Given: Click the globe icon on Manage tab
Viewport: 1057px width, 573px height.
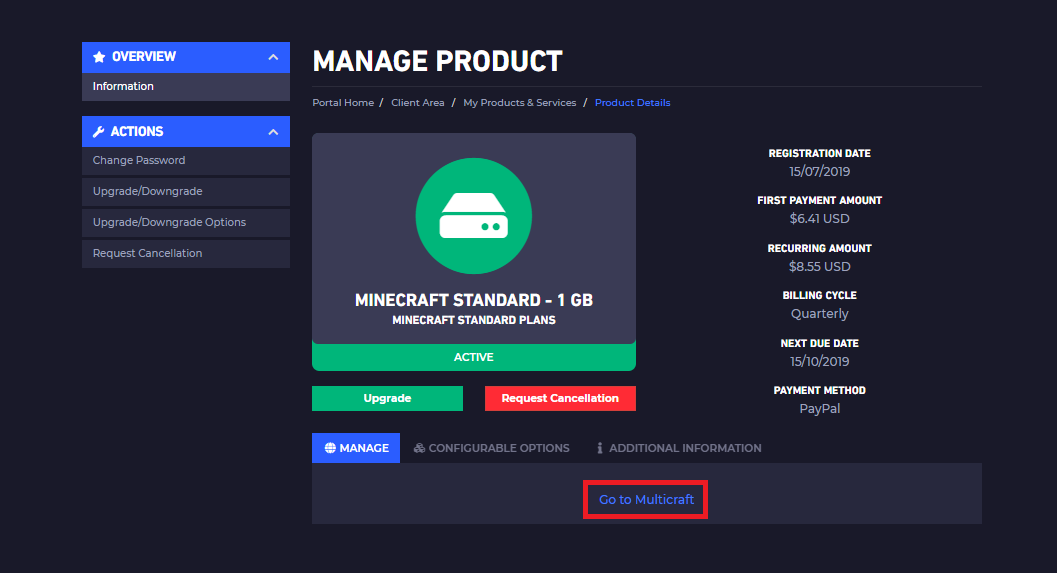Looking at the screenshot, I should [x=330, y=448].
